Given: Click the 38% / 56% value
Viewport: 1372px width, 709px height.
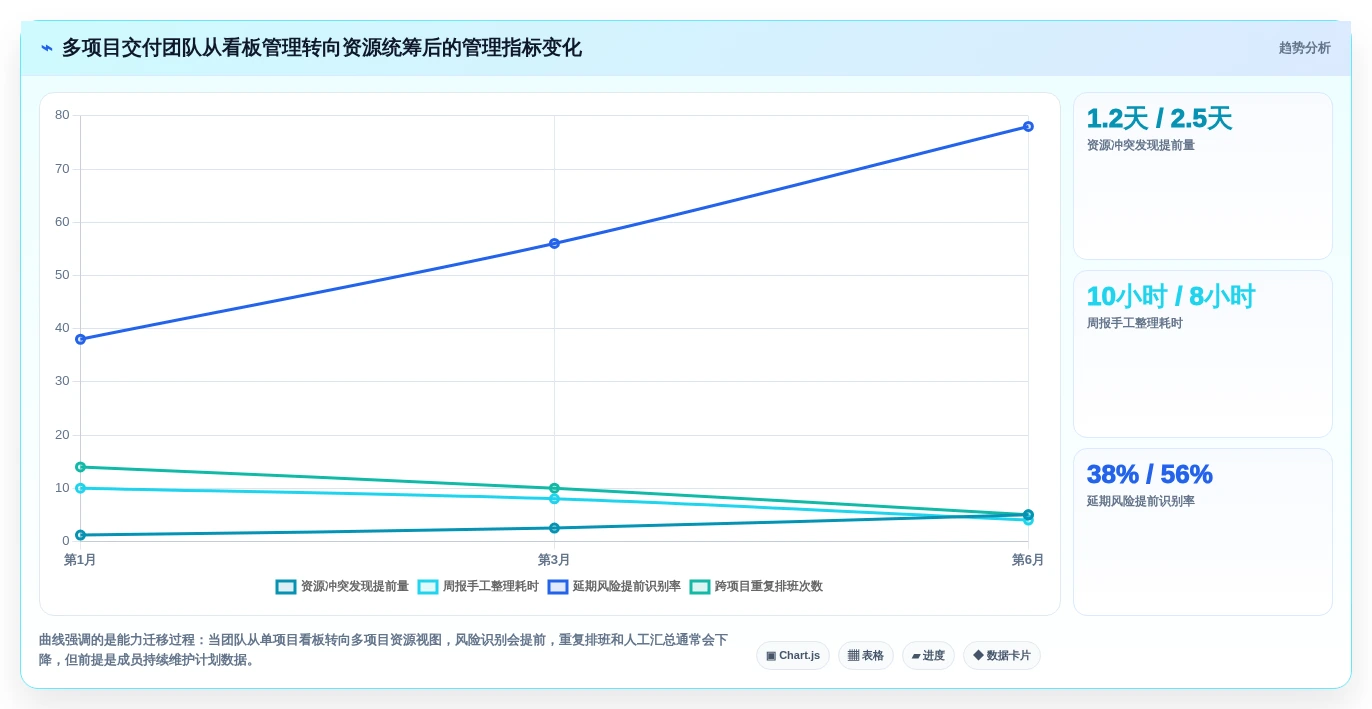Looking at the screenshot, I should pos(1150,475).
